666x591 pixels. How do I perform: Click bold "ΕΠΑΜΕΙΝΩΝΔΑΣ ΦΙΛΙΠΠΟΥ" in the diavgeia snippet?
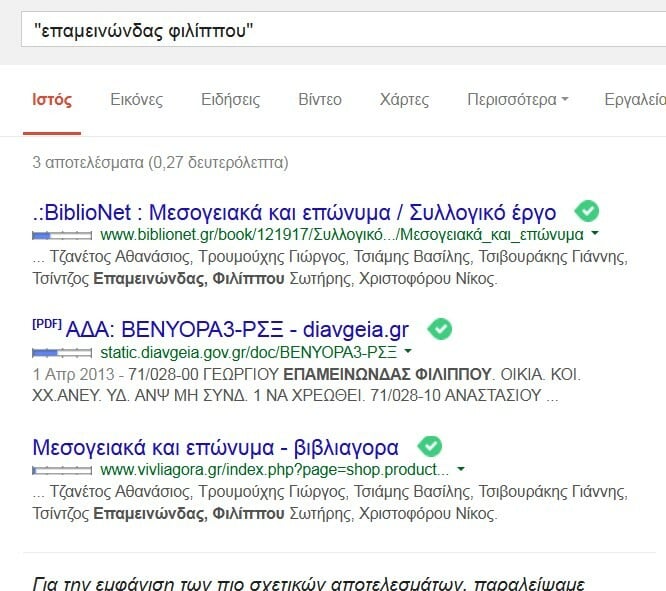pos(387,374)
